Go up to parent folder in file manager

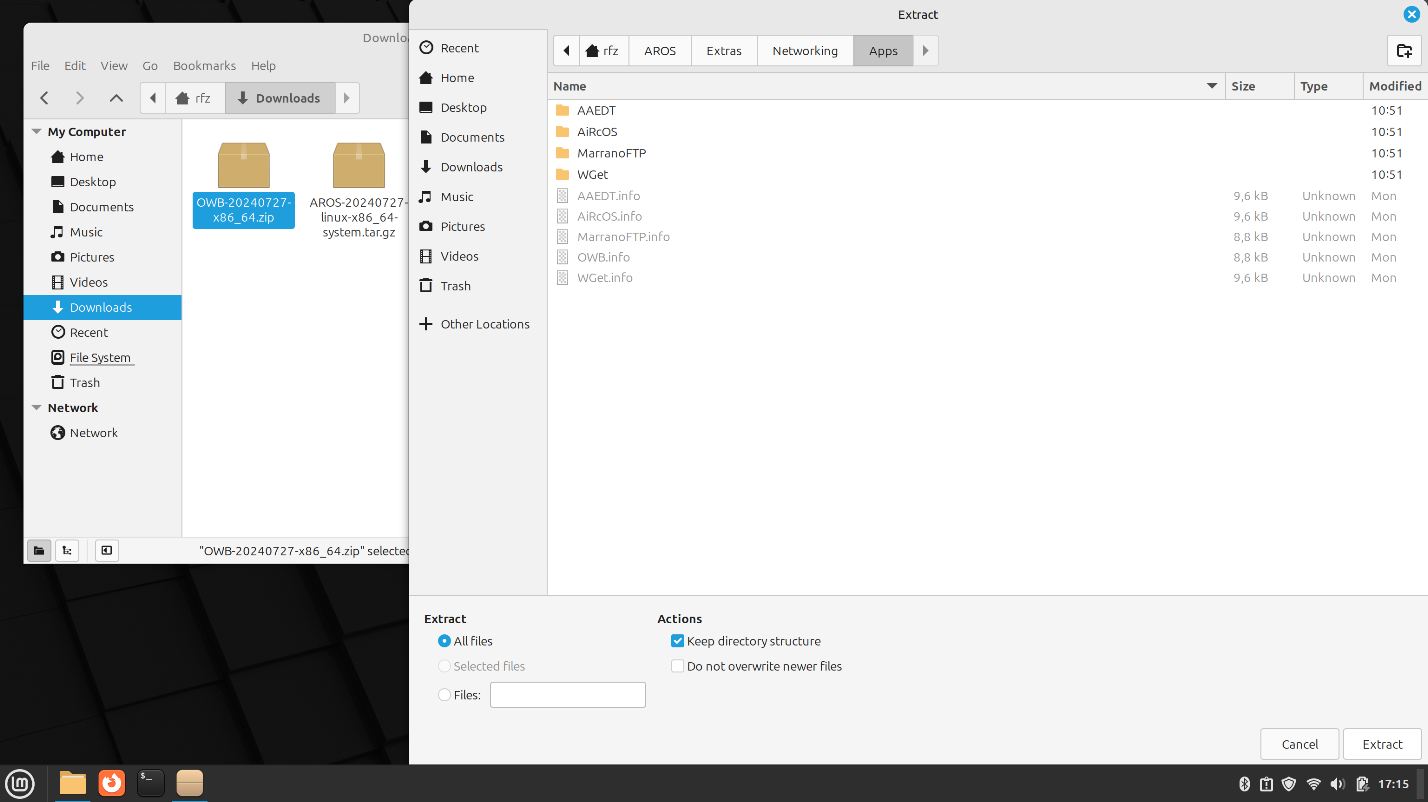[116, 98]
